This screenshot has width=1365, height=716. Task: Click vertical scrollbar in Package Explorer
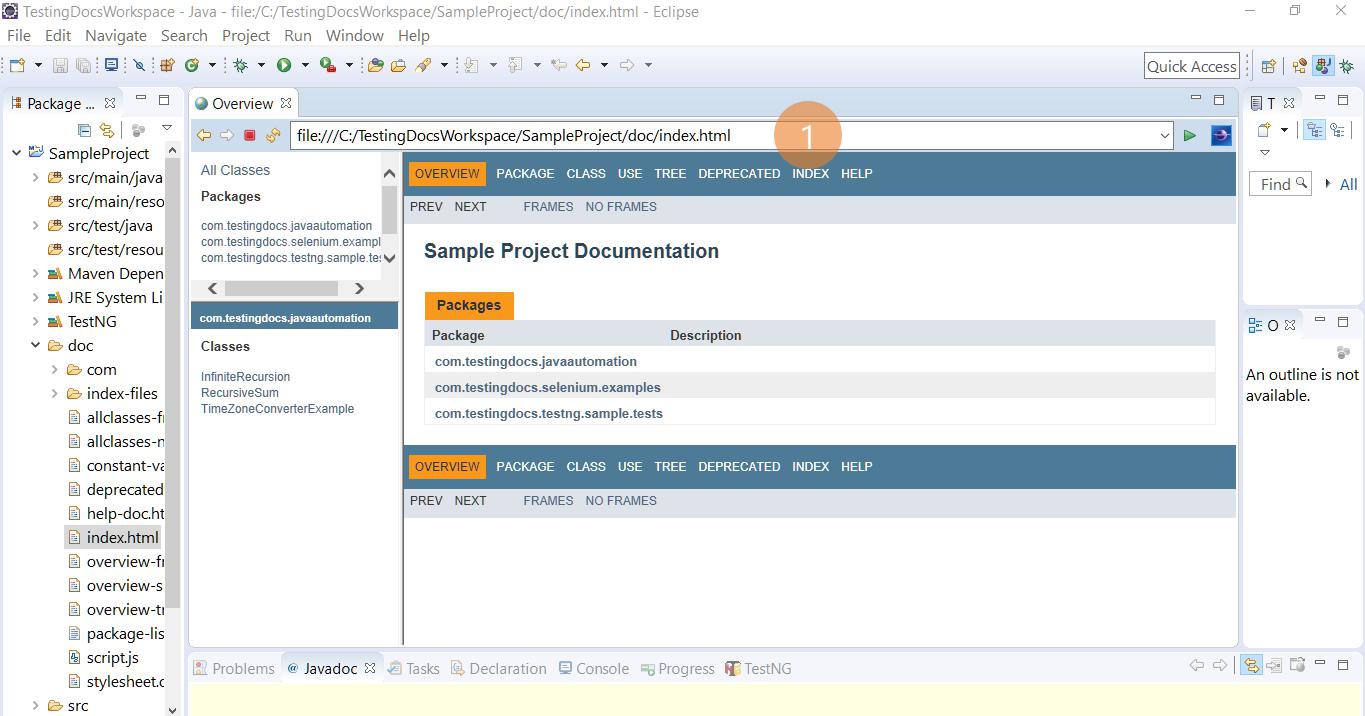(x=172, y=383)
